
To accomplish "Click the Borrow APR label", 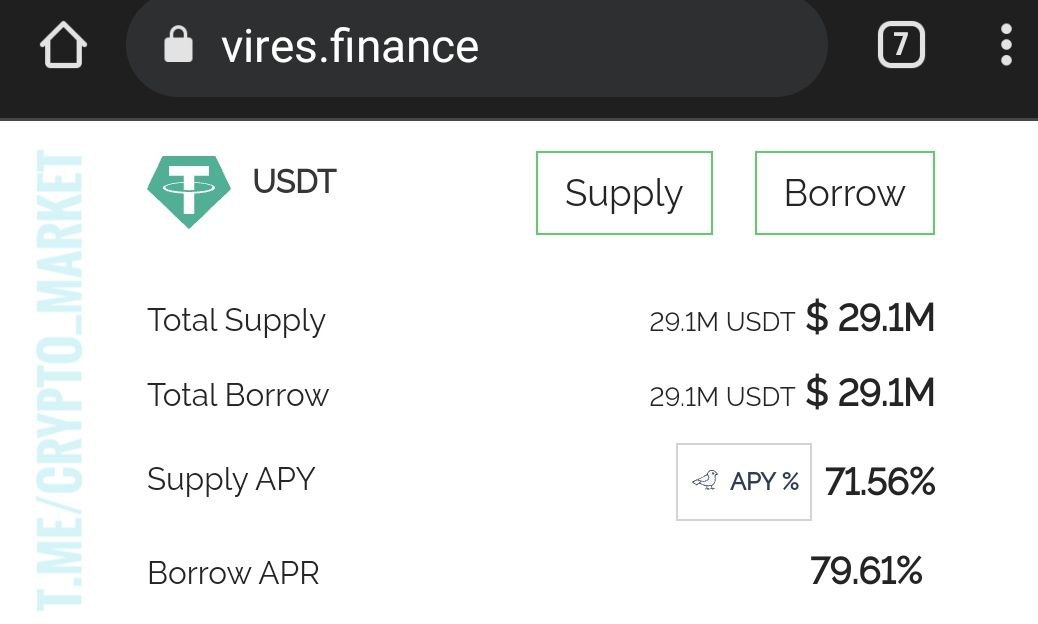I will (x=233, y=573).
